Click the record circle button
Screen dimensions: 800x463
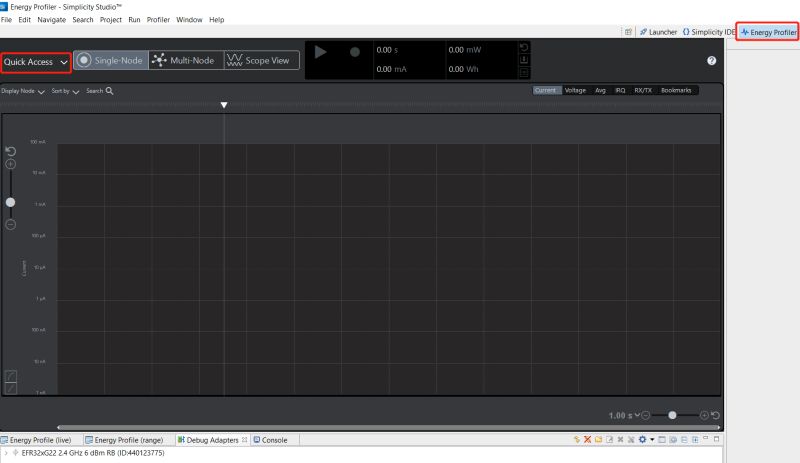(355, 52)
